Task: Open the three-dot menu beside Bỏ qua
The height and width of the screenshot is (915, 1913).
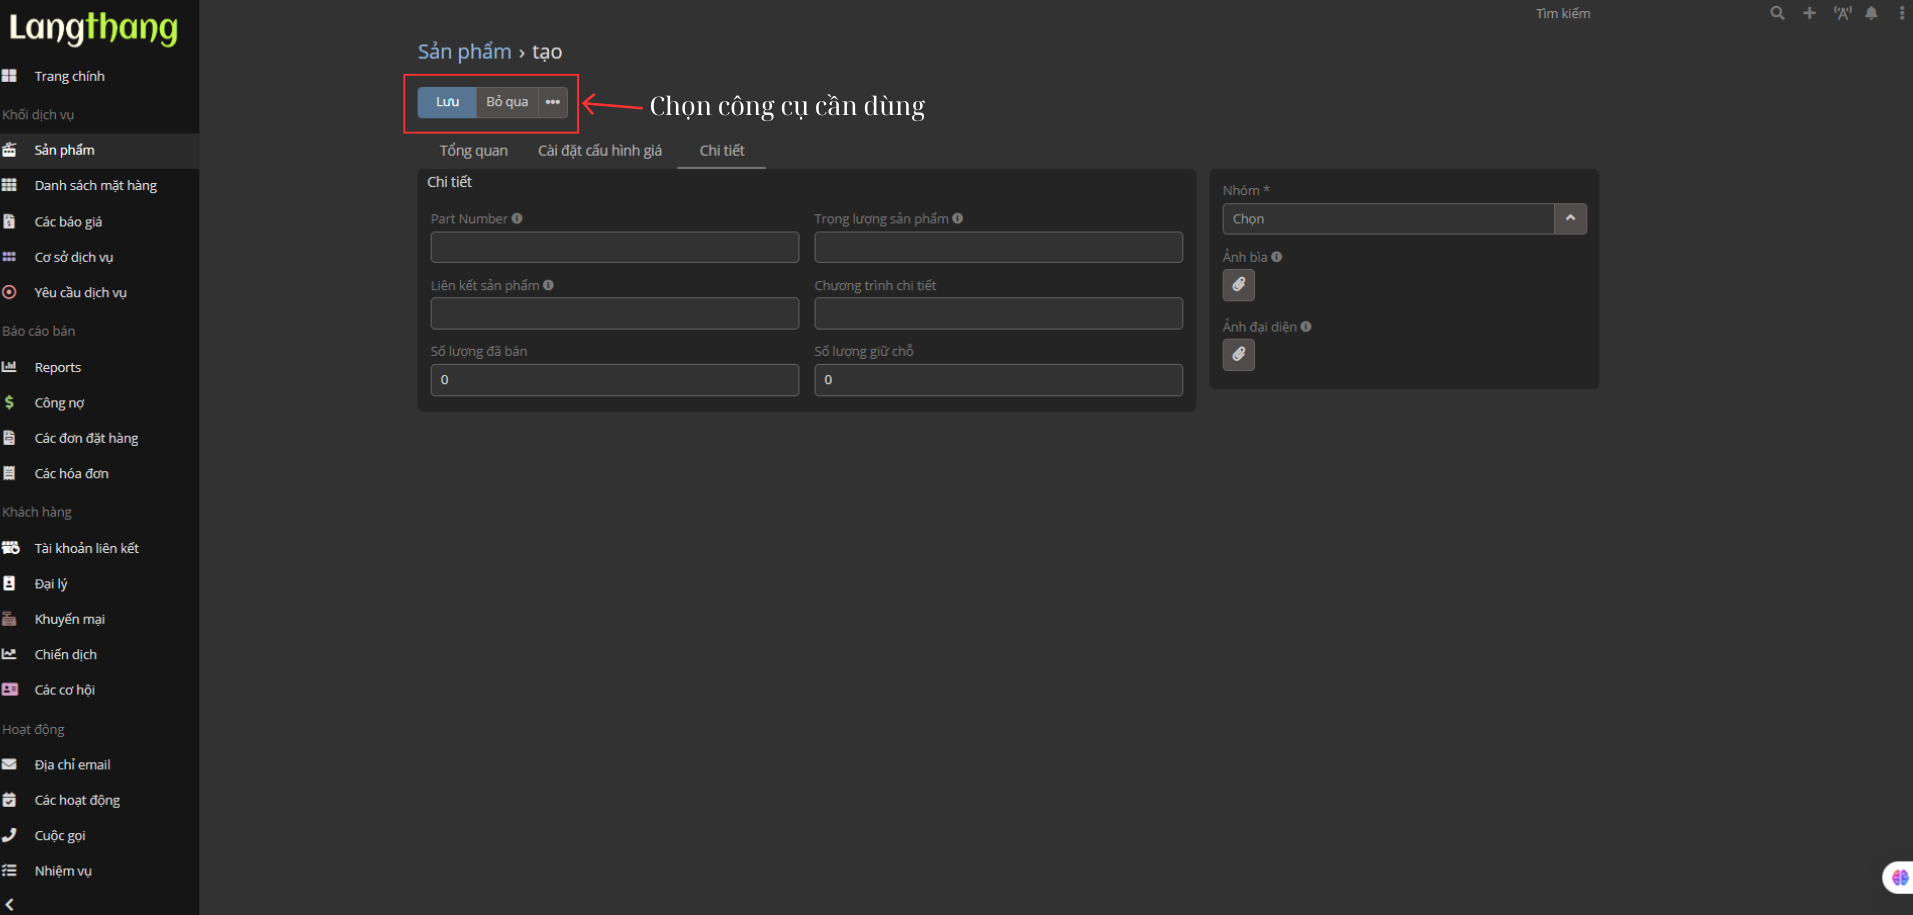Action: [552, 102]
